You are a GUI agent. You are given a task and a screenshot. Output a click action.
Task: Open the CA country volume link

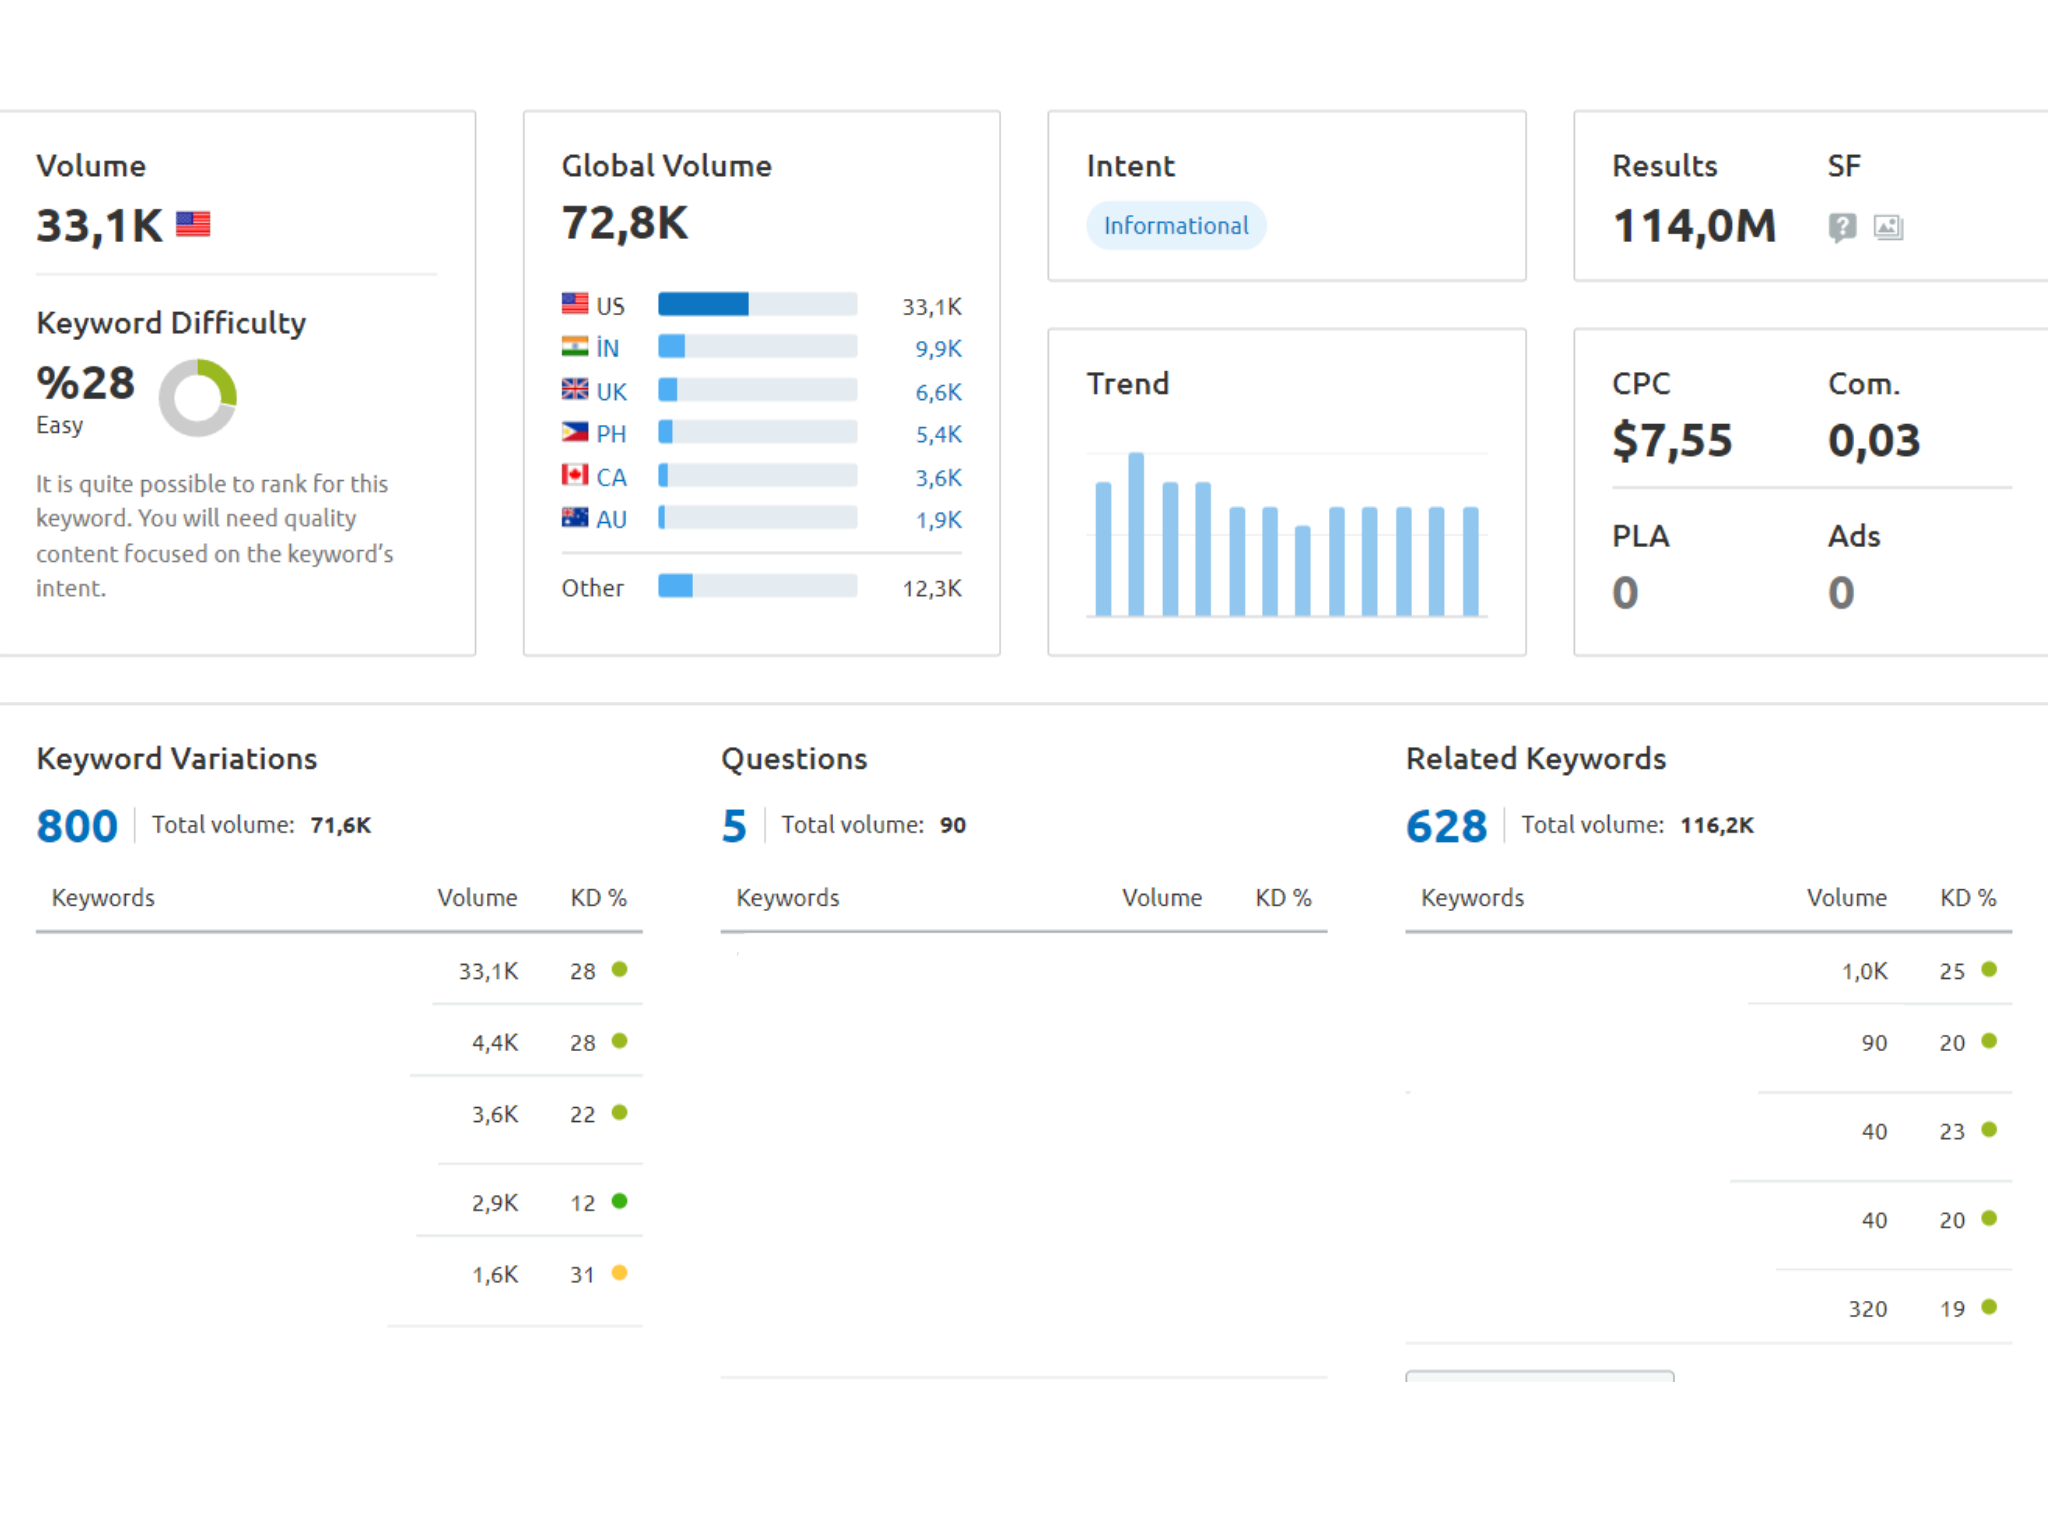pos(612,477)
